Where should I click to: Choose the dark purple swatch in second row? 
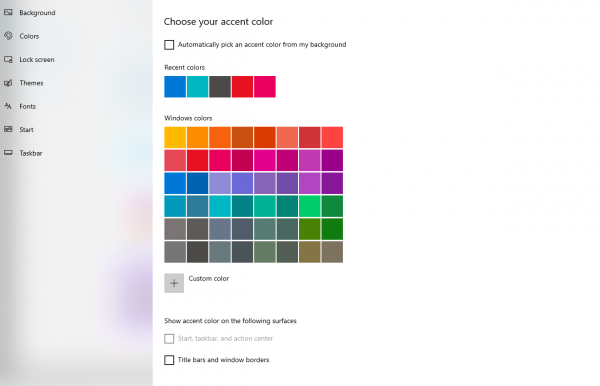coord(332,160)
